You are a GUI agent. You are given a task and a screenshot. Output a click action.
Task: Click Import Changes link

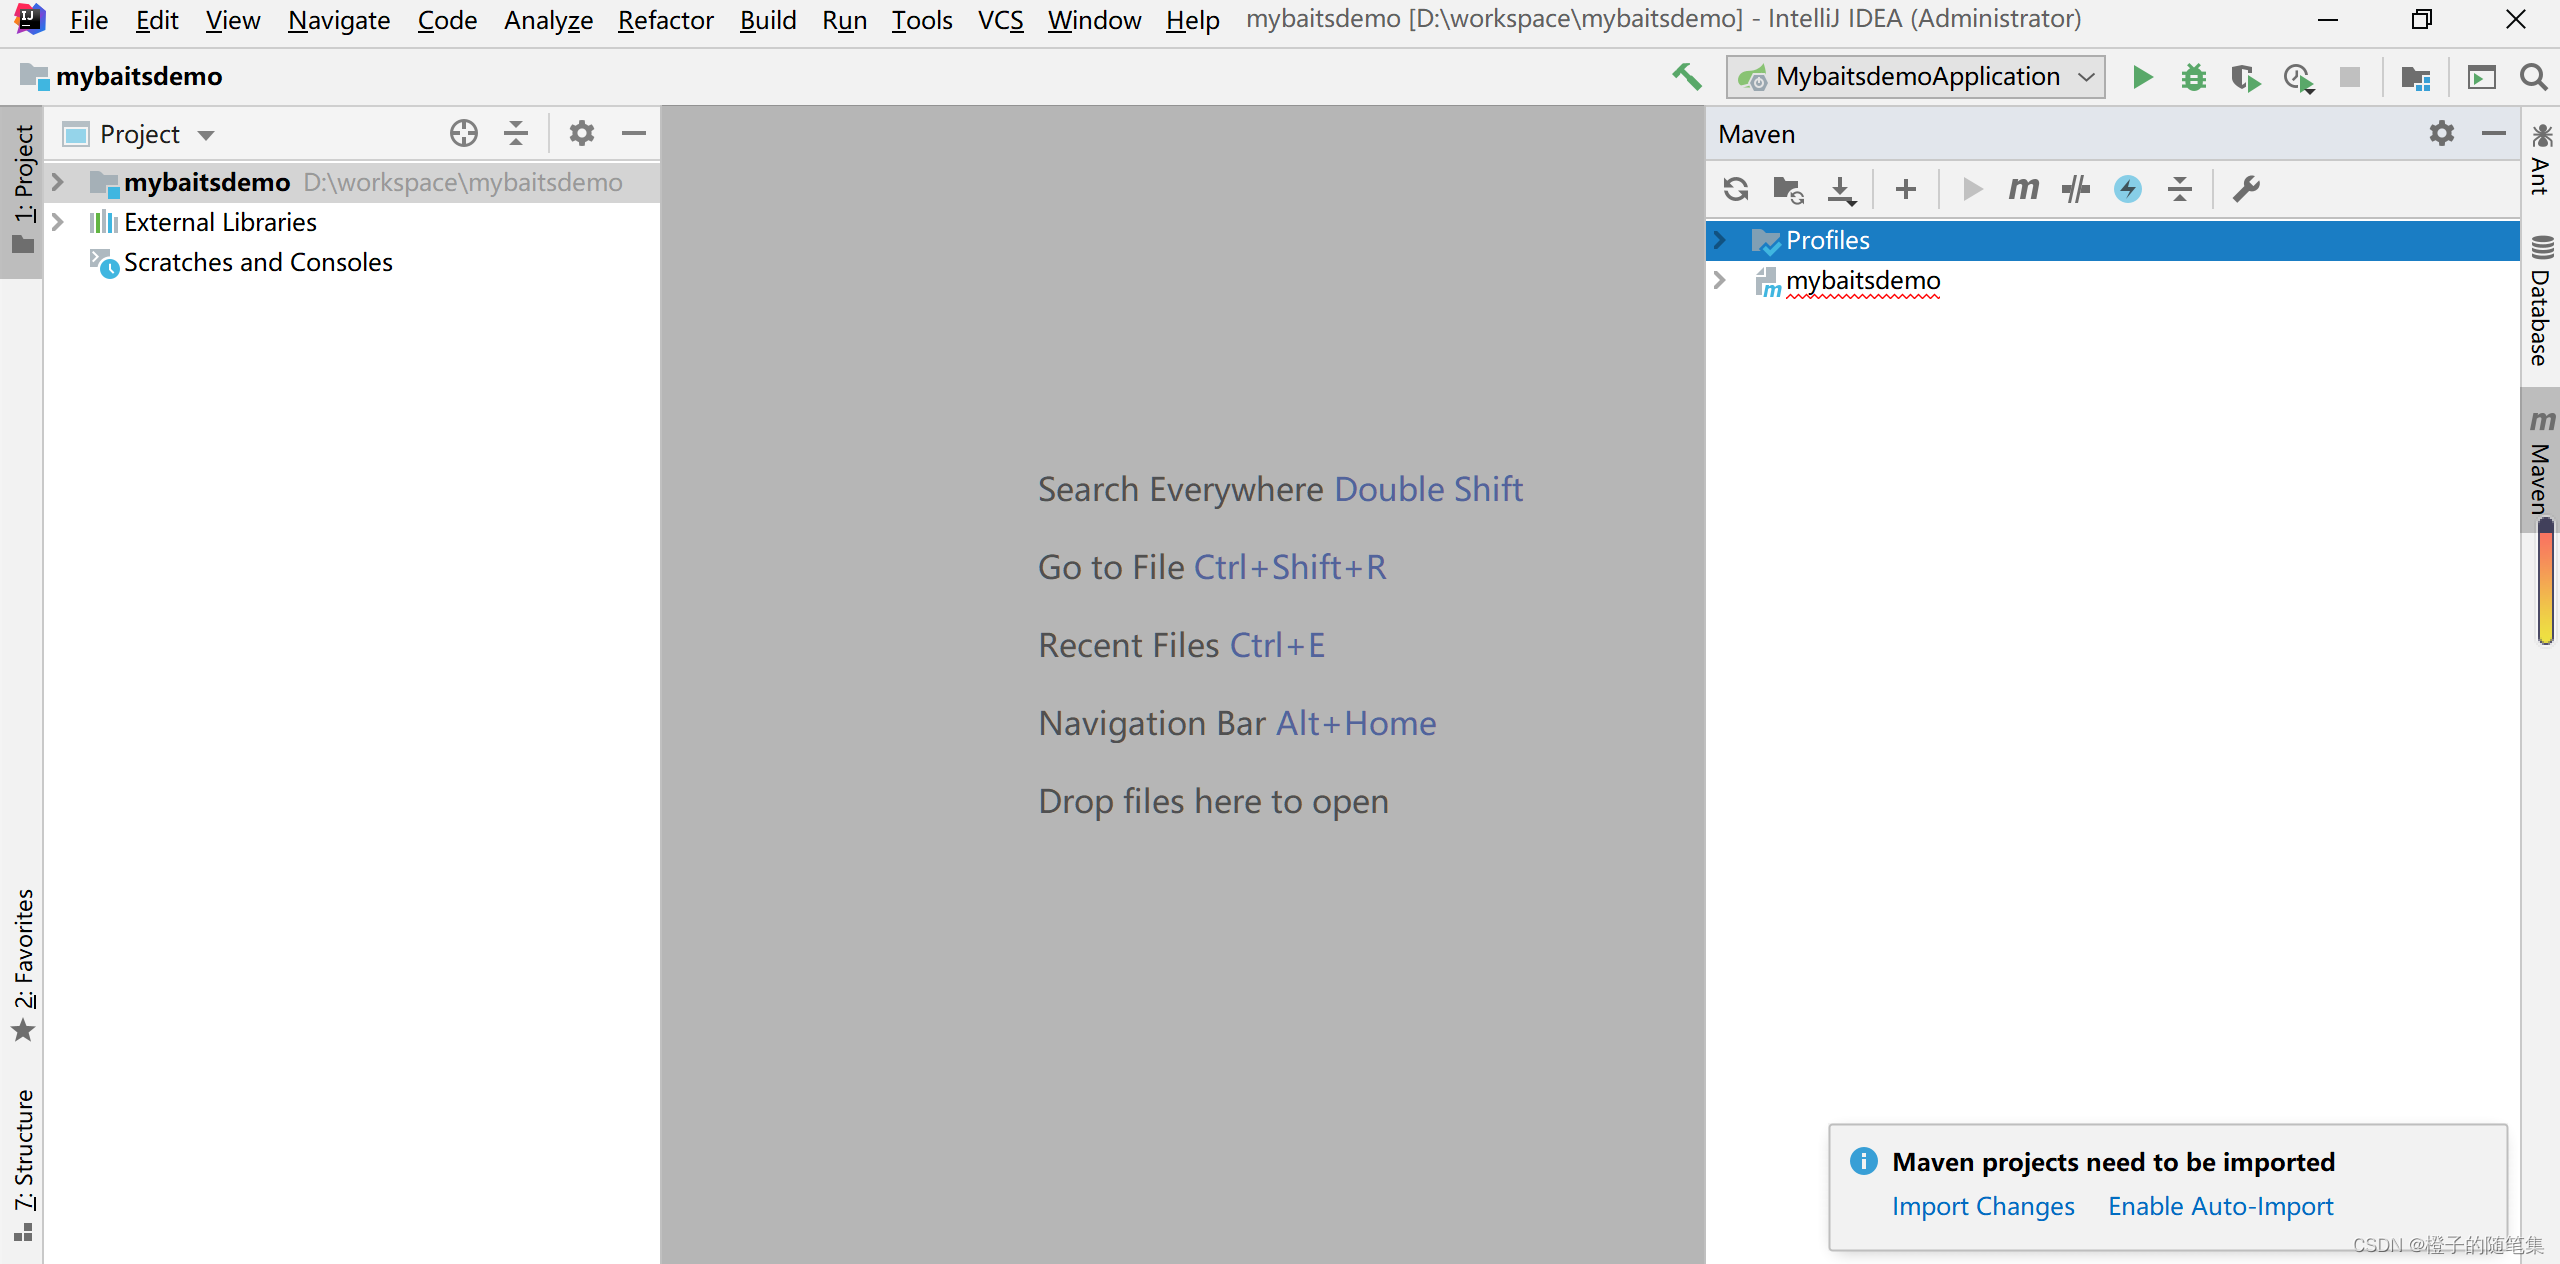tap(1983, 1206)
